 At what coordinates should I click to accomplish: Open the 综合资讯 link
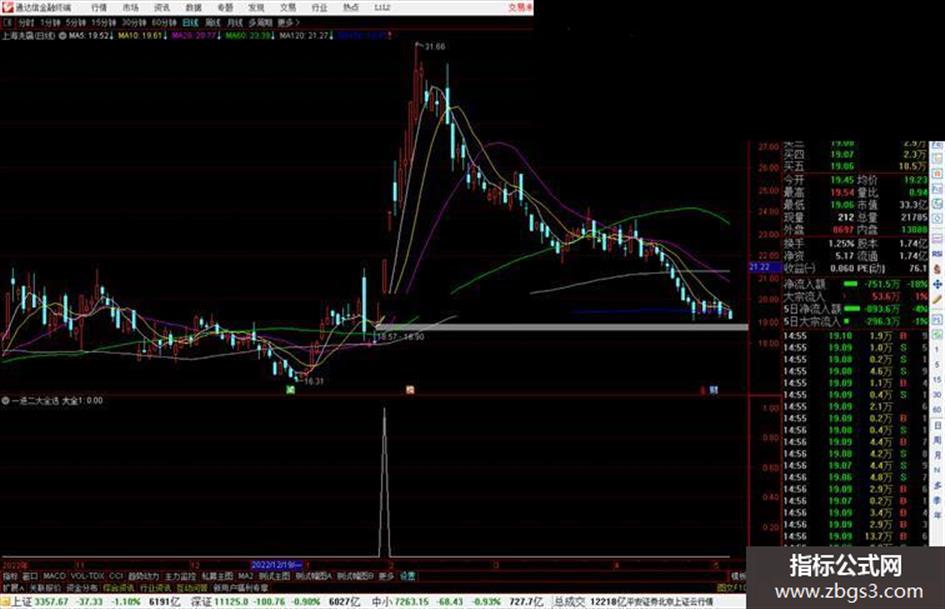[119, 587]
